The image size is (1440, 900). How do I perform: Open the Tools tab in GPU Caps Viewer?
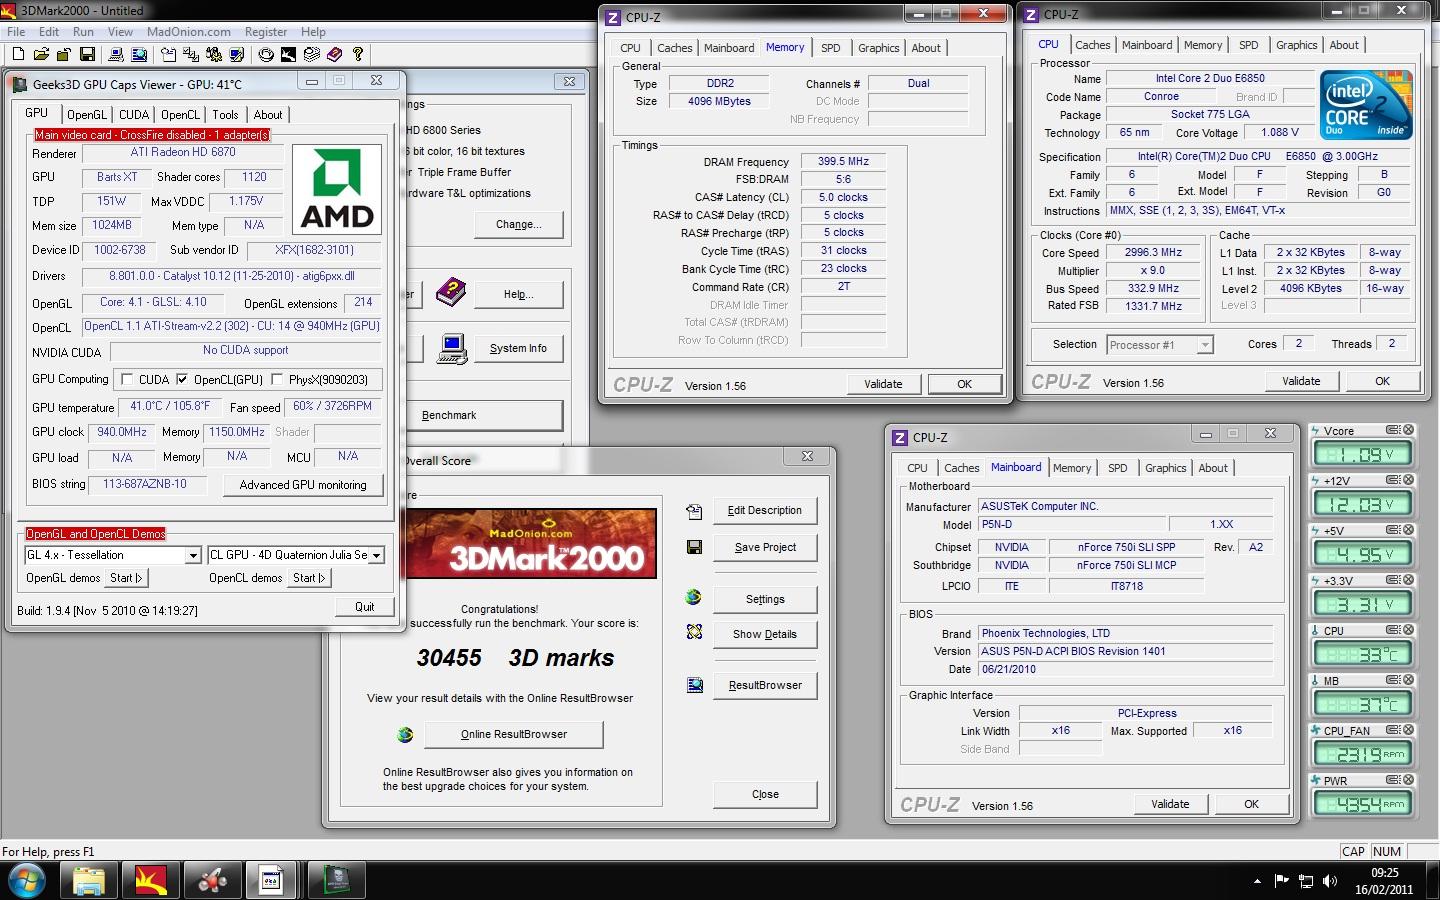coord(225,115)
